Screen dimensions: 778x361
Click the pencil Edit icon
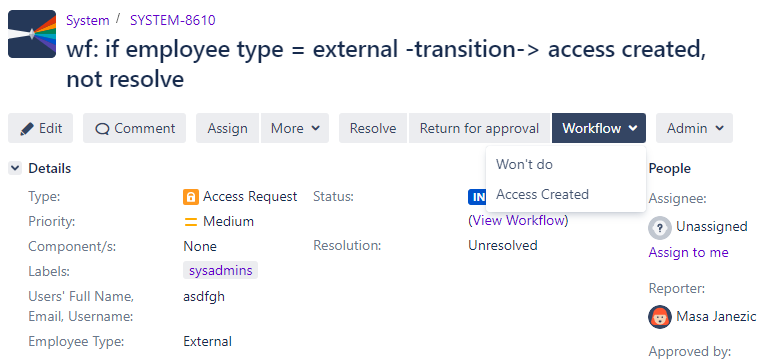point(27,129)
